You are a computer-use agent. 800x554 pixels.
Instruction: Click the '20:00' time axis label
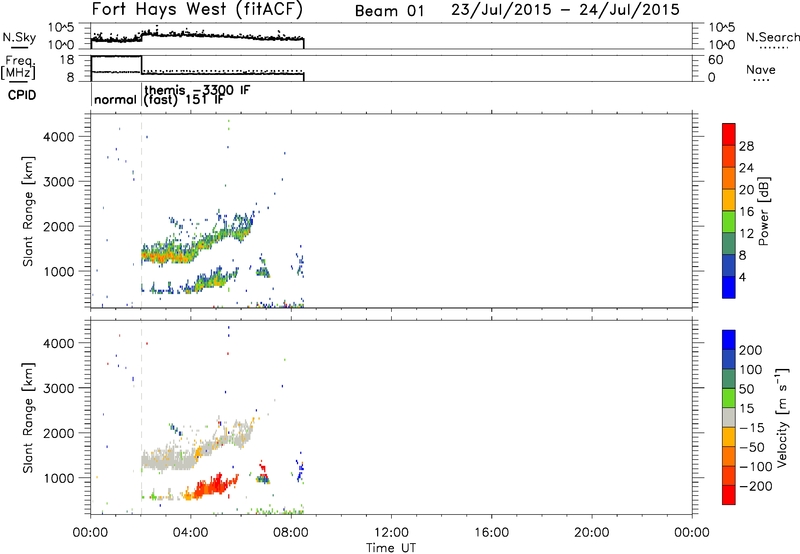pos(591,533)
